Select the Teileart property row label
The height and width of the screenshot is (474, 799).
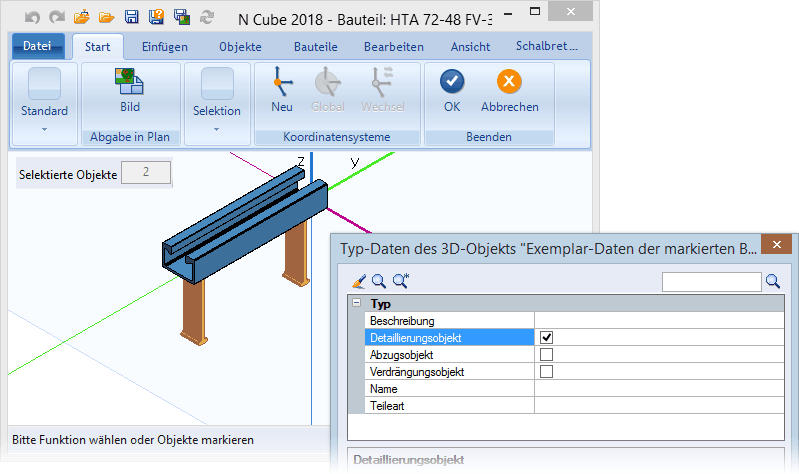click(449, 406)
